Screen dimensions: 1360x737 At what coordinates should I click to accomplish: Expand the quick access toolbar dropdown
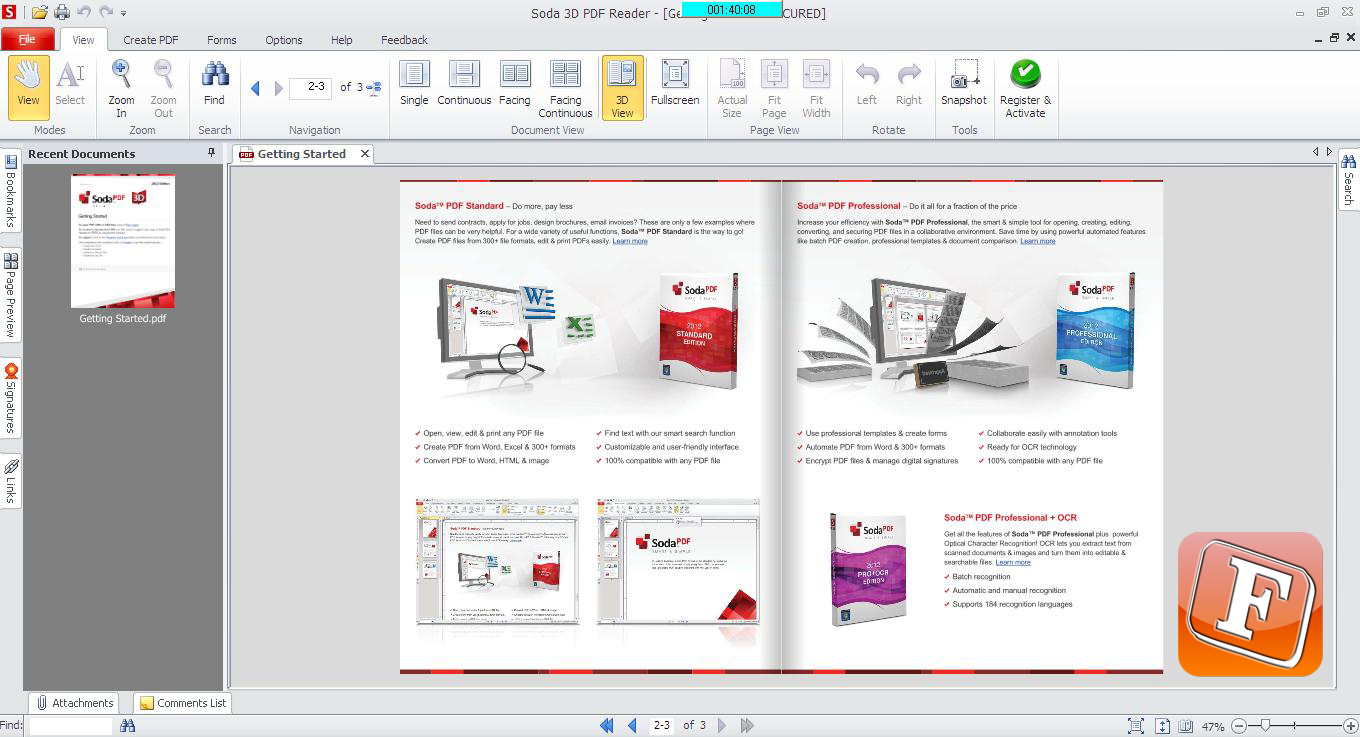click(124, 14)
